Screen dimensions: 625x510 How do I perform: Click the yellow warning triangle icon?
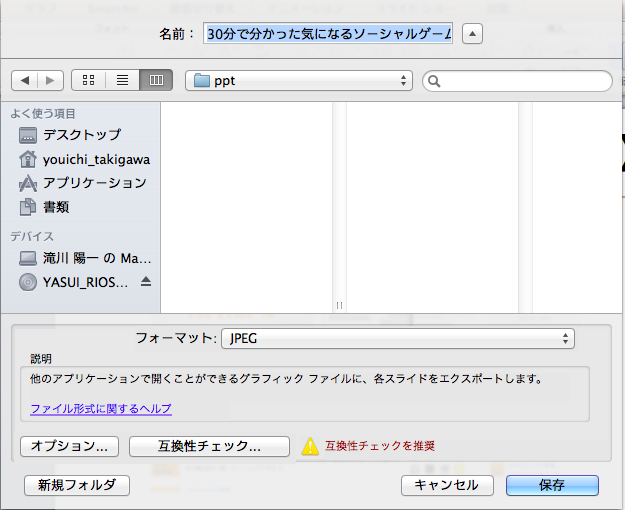pyautogui.click(x=310, y=446)
